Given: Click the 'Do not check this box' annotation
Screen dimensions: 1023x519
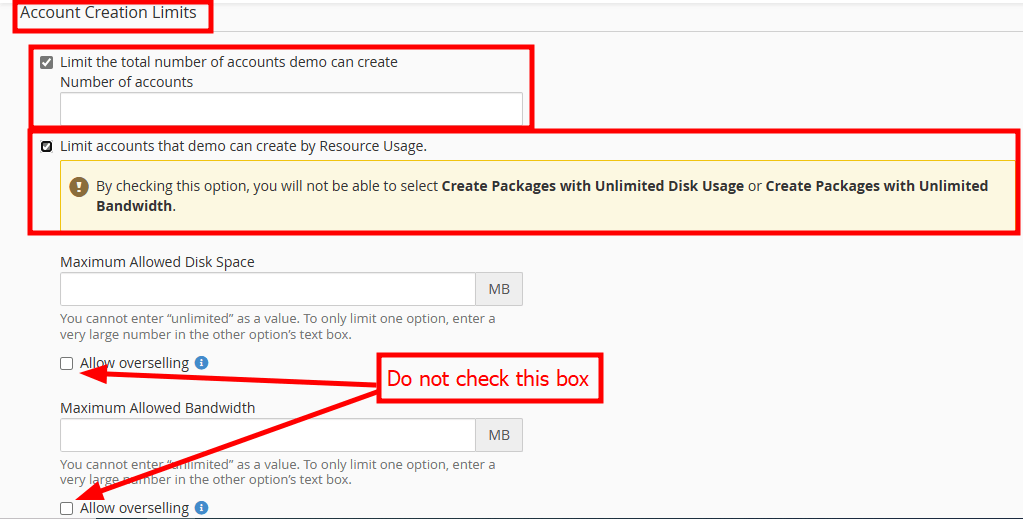Looking at the screenshot, I should [488, 378].
